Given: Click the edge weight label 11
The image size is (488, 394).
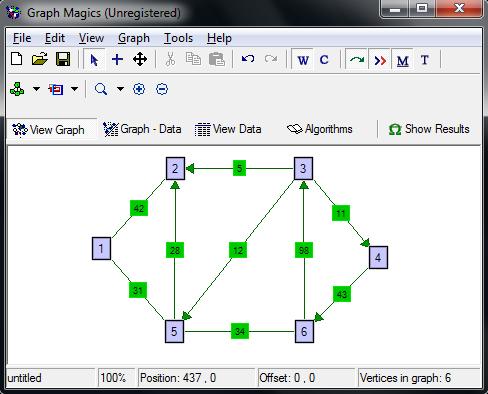Looking at the screenshot, I should 341,213.
